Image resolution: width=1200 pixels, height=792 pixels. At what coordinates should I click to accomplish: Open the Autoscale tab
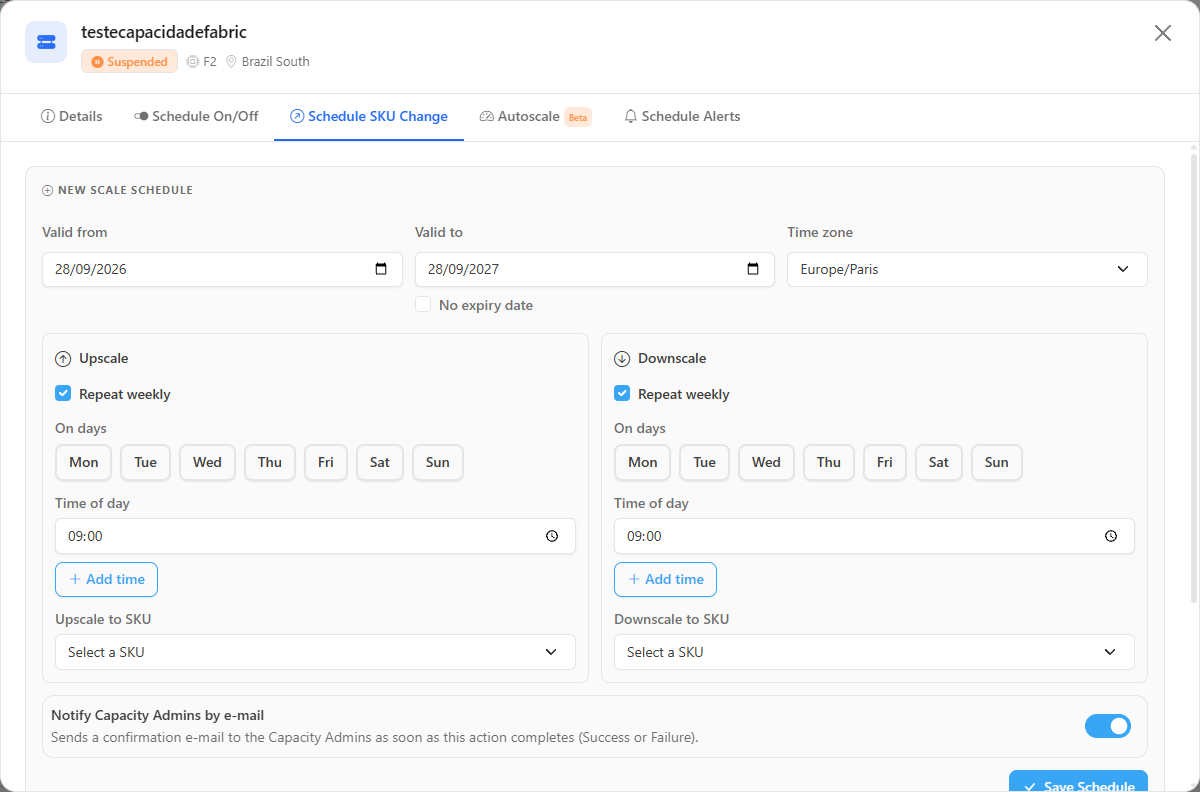click(x=536, y=116)
